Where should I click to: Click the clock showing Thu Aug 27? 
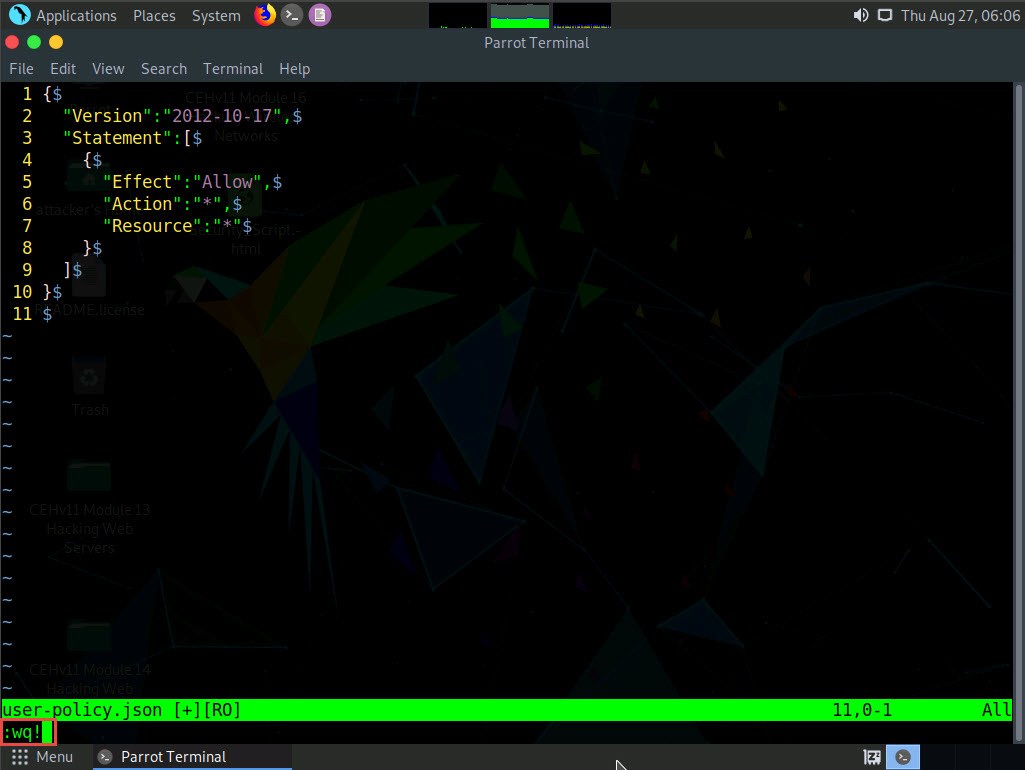960,16
